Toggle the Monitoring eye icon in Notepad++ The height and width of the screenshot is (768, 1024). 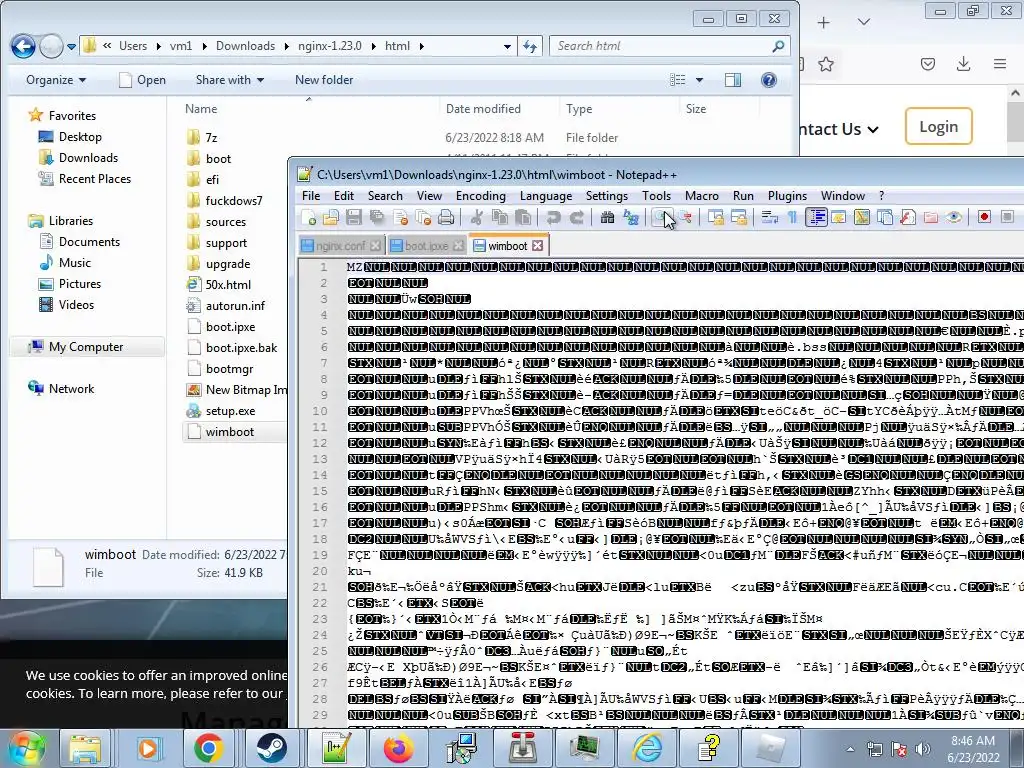click(953, 217)
